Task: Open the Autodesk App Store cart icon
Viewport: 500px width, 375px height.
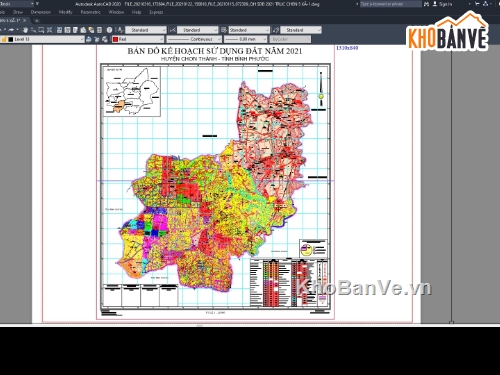Action: click(477, 4)
